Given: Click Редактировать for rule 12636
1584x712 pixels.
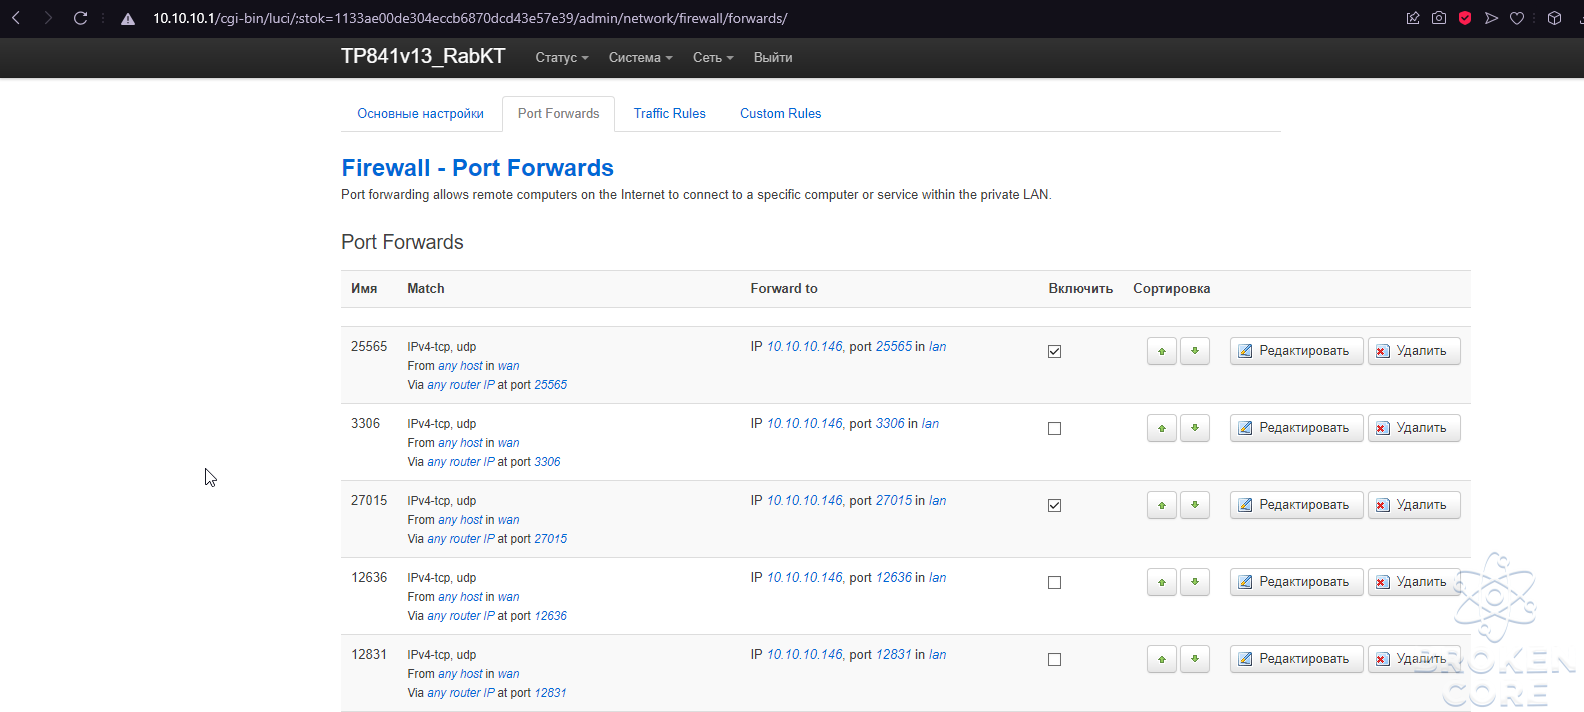Looking at the screenshot, I should pos(1296,582).
